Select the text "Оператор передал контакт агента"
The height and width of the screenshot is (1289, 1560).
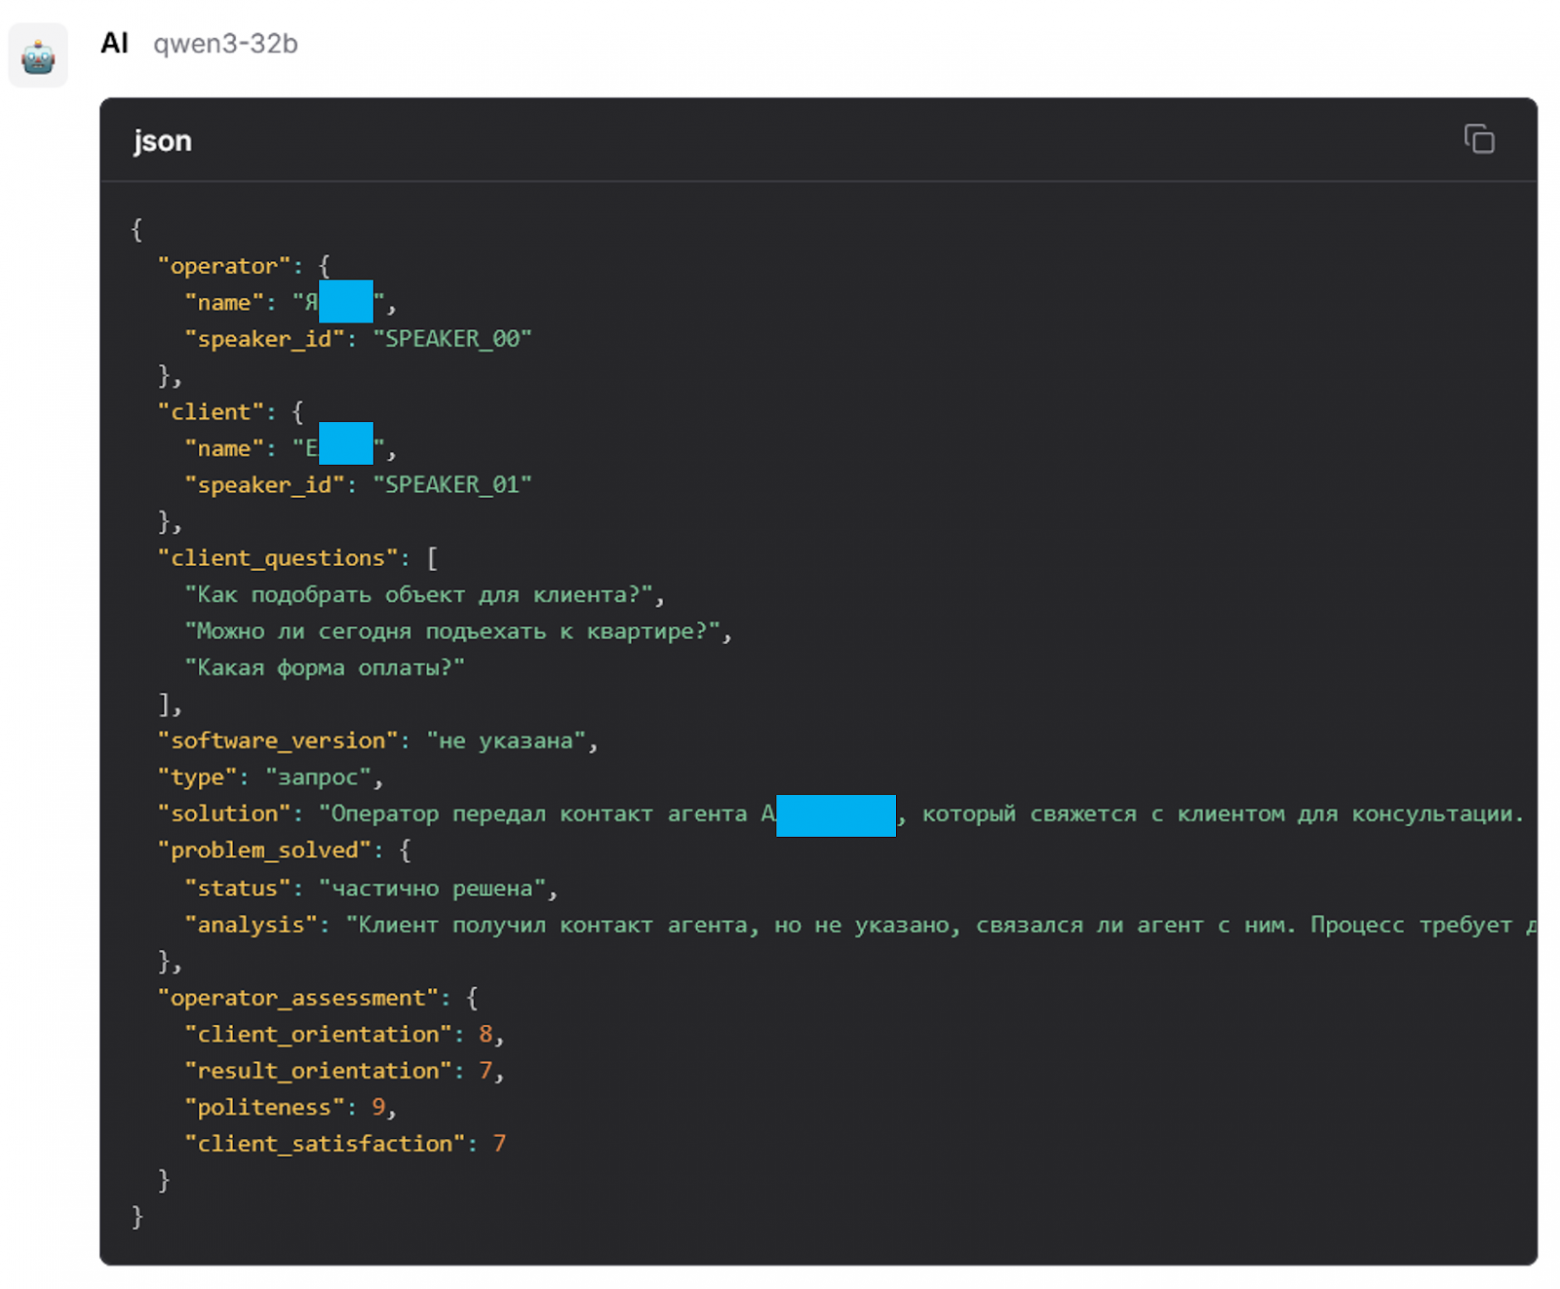539,814
